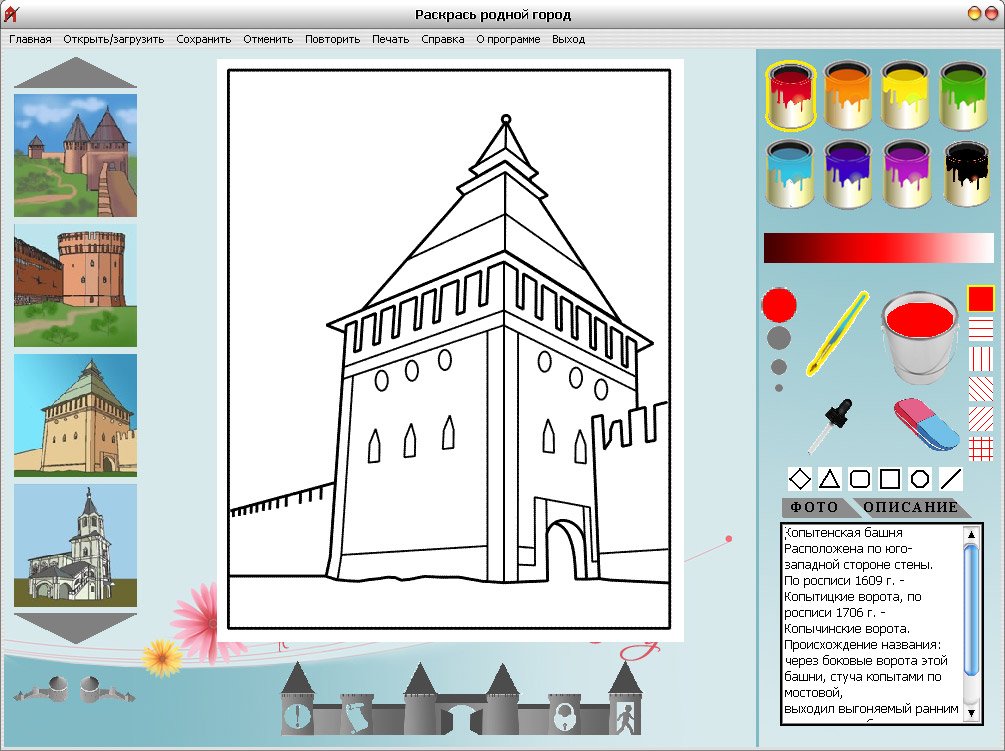The width and height of the screenshot is (1005, 751).
Task: Open the Печать menu item
Action: point(390,40)
